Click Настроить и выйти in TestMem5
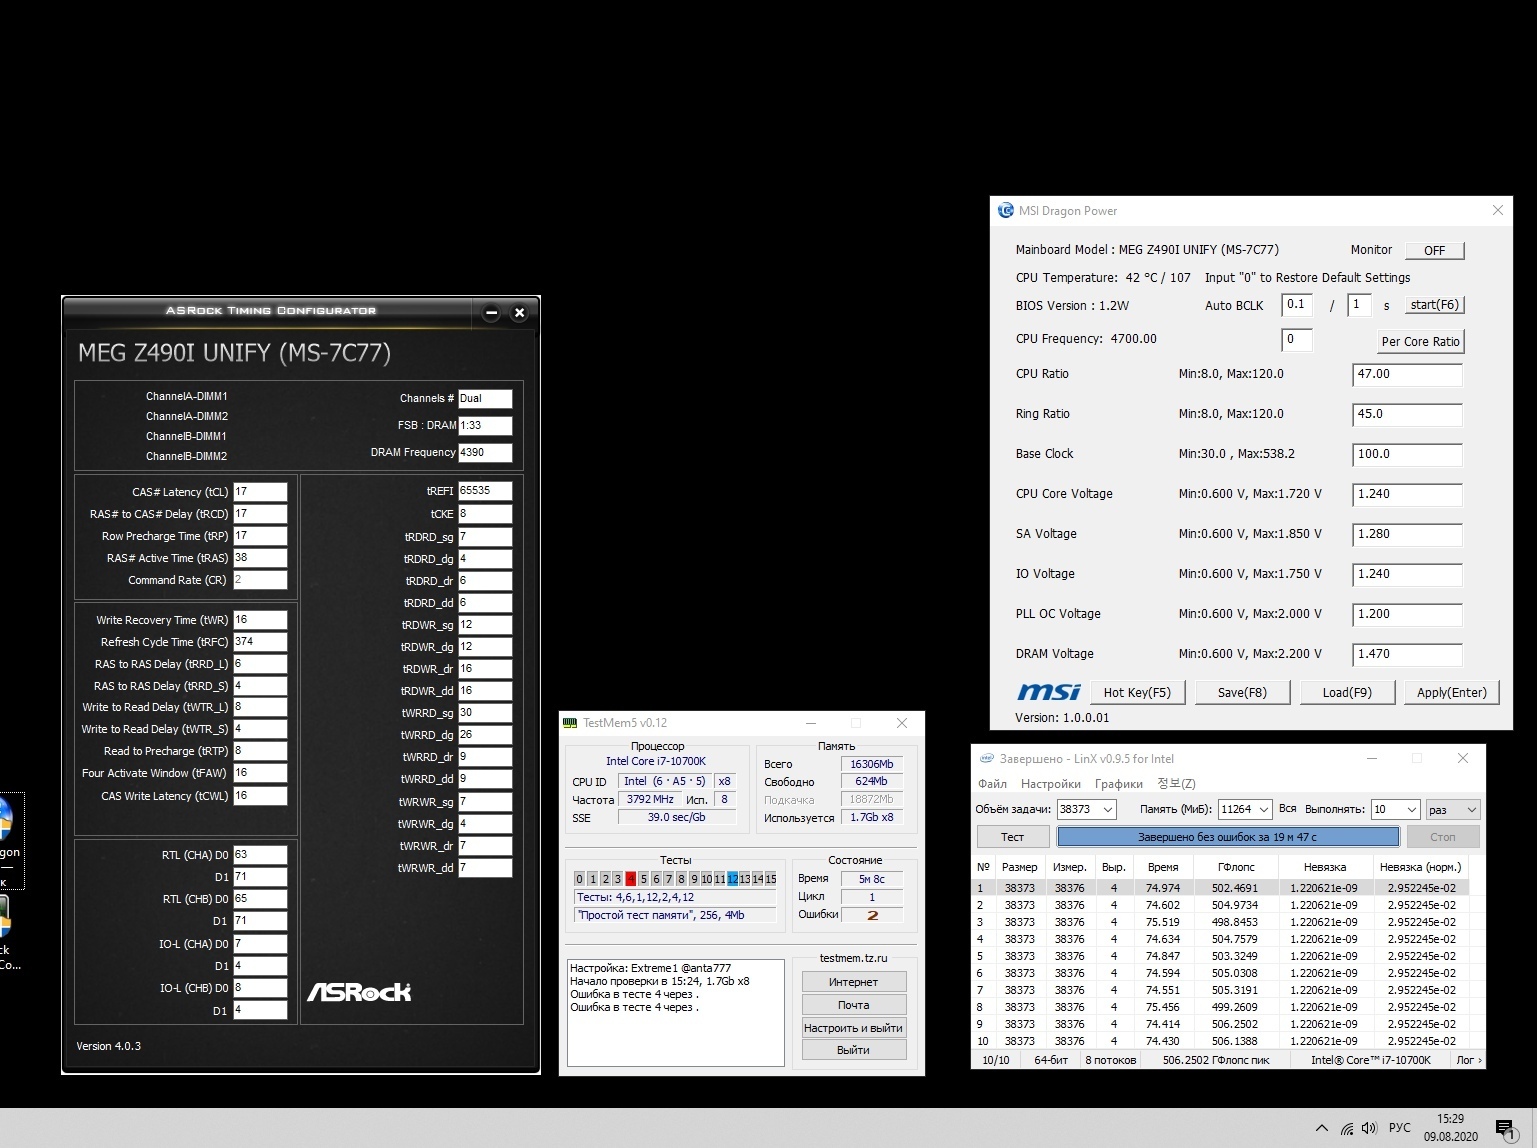The image size is (1537, 1148). click(853, 1028)
